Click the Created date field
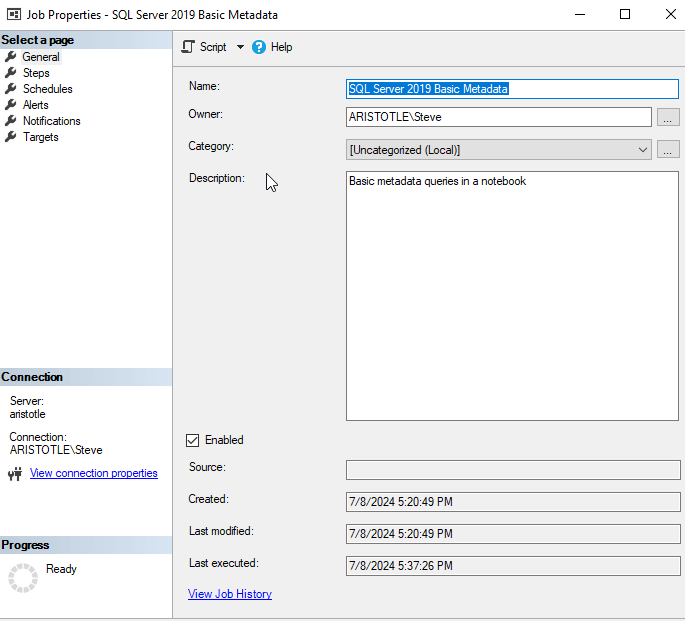685x621 pixels. coord(513,502)
